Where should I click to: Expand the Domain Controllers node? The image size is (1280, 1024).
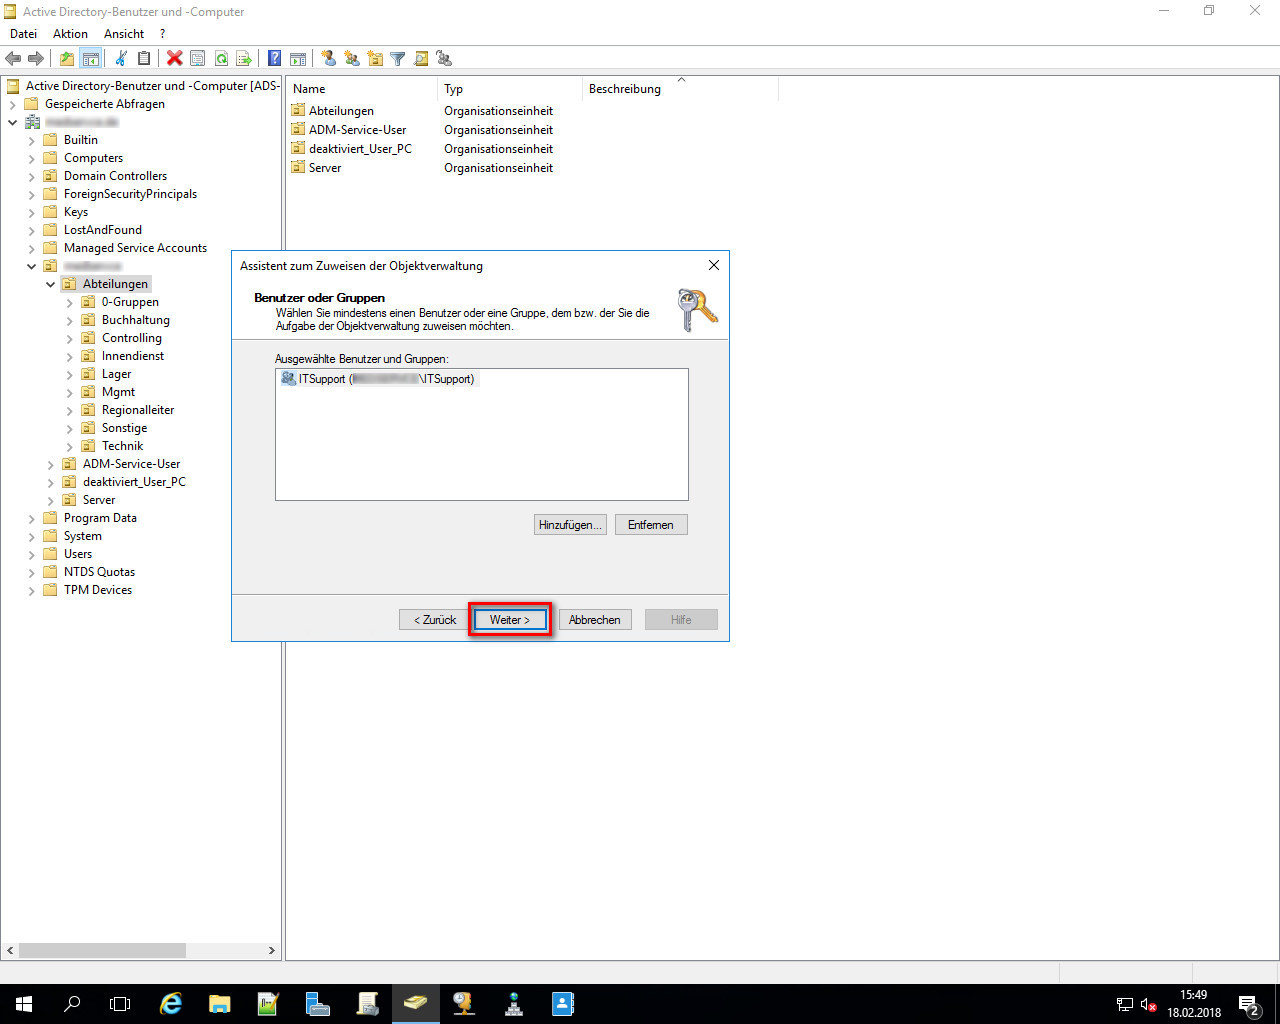pos(32,176)
